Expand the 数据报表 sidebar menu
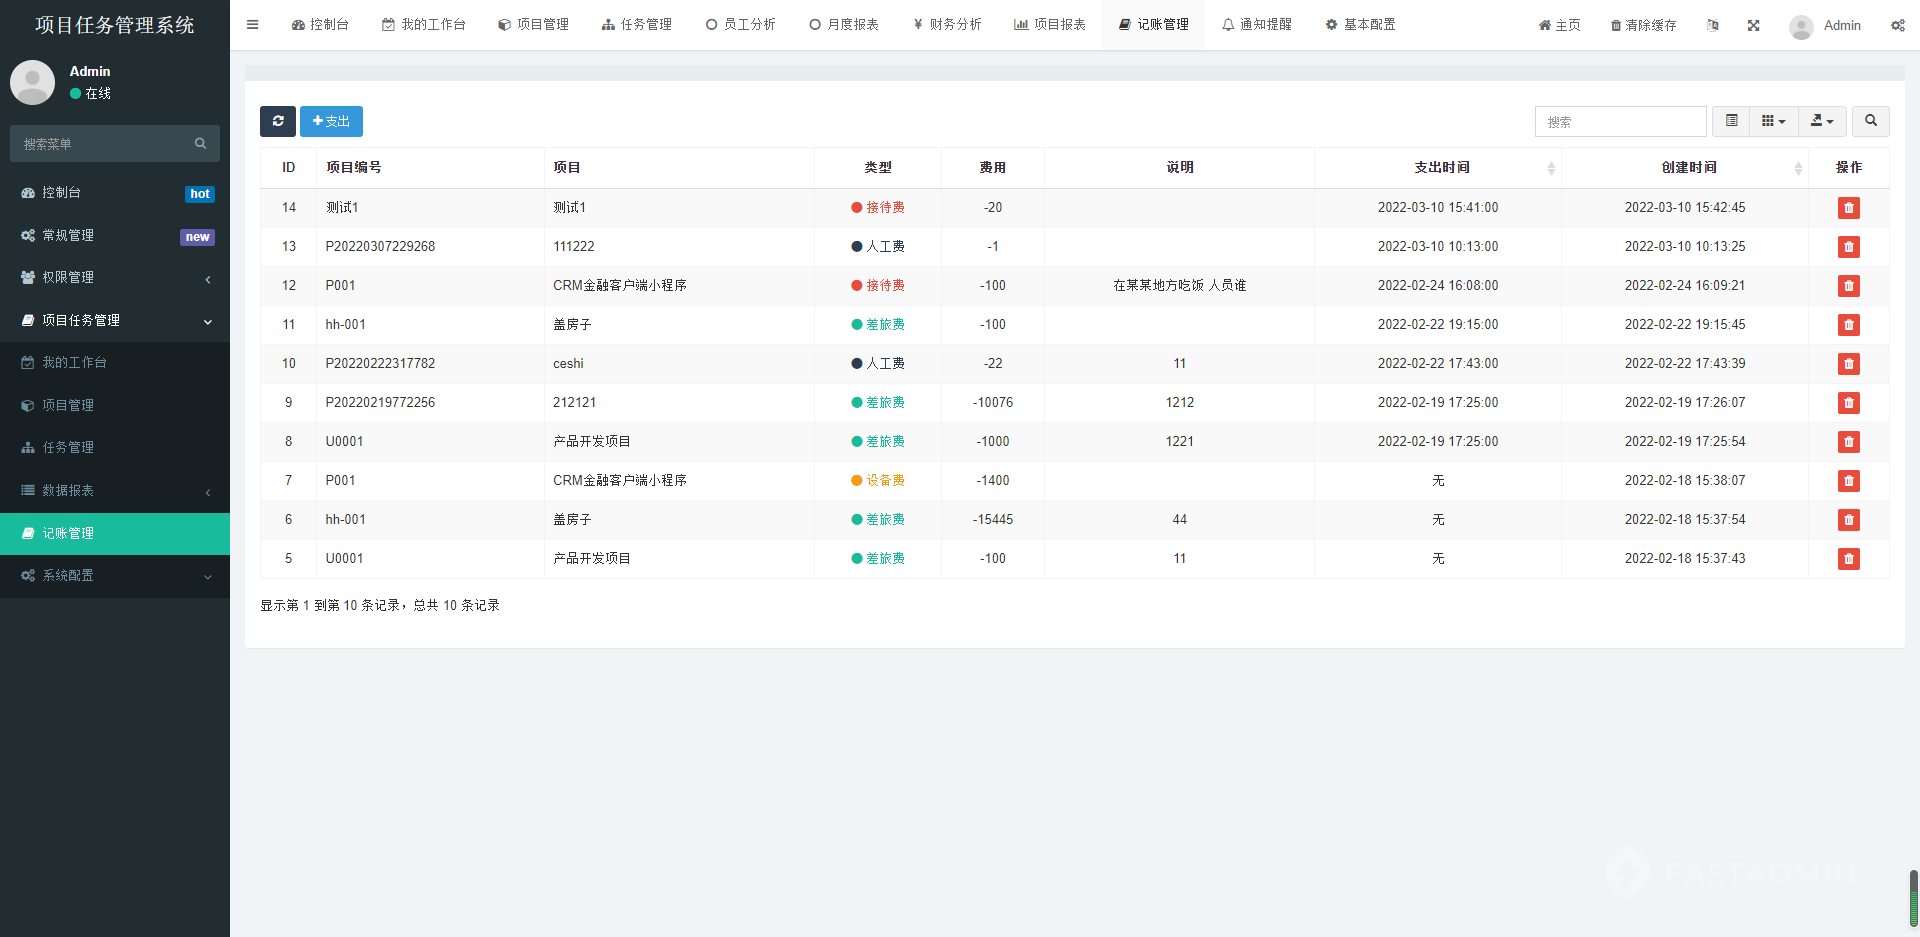Viewport: 1920px width, 937px height. [114, 490]
